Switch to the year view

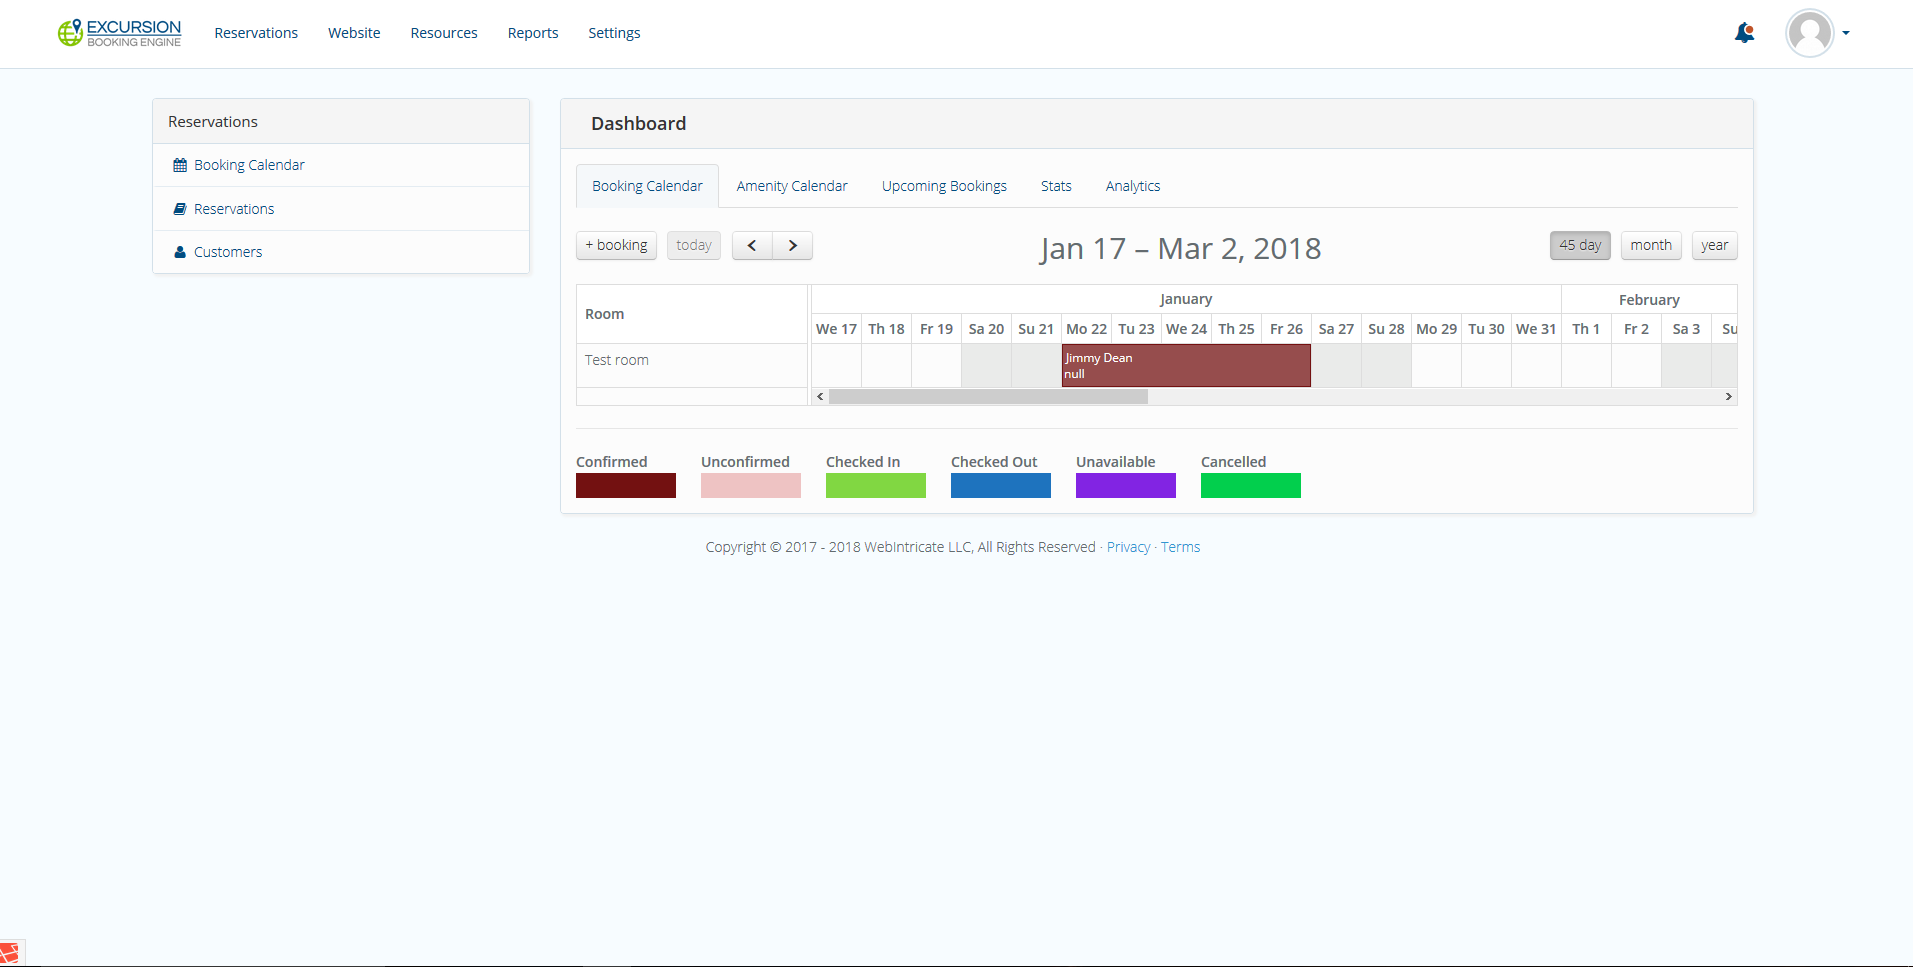pyautogui.click(x=1714, y=246)
